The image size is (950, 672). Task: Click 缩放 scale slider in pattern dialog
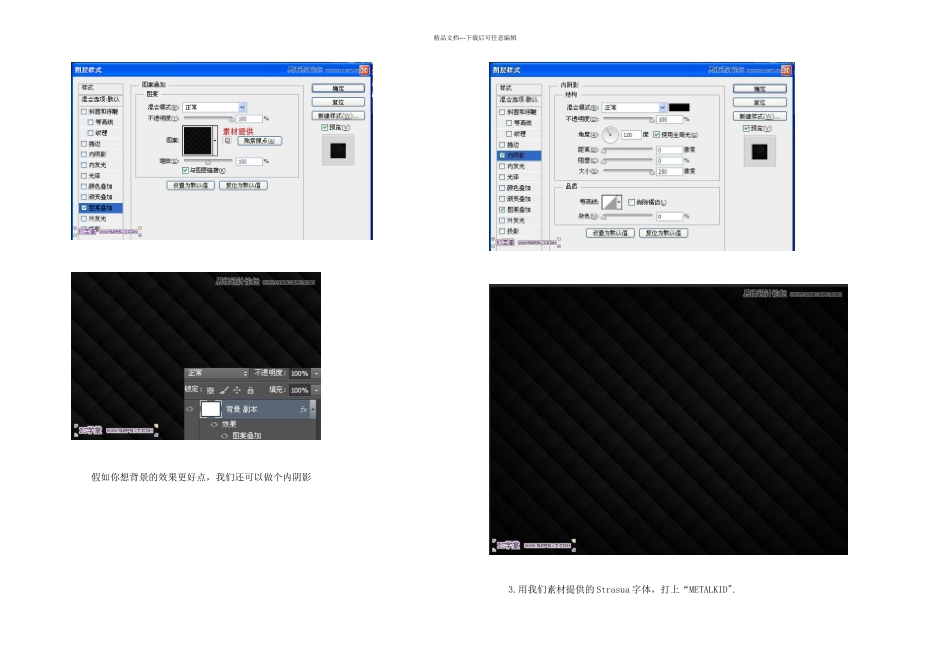[x=208, y=161]
